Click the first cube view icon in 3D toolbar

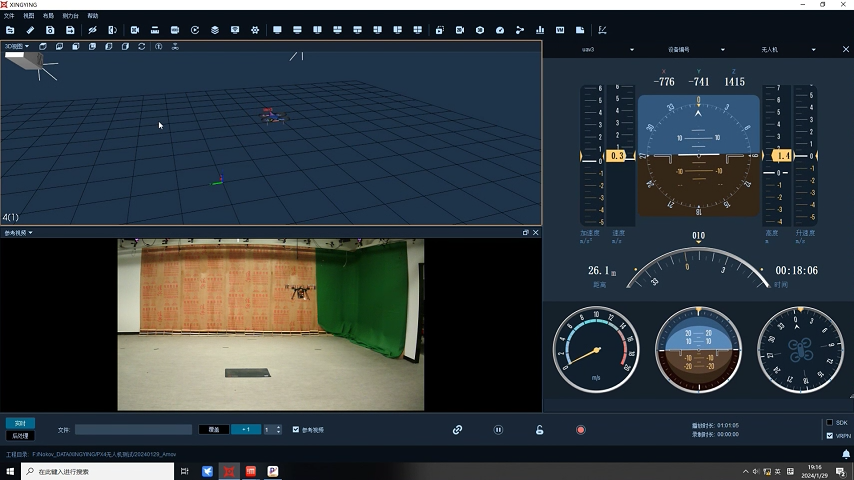[42, 46]
